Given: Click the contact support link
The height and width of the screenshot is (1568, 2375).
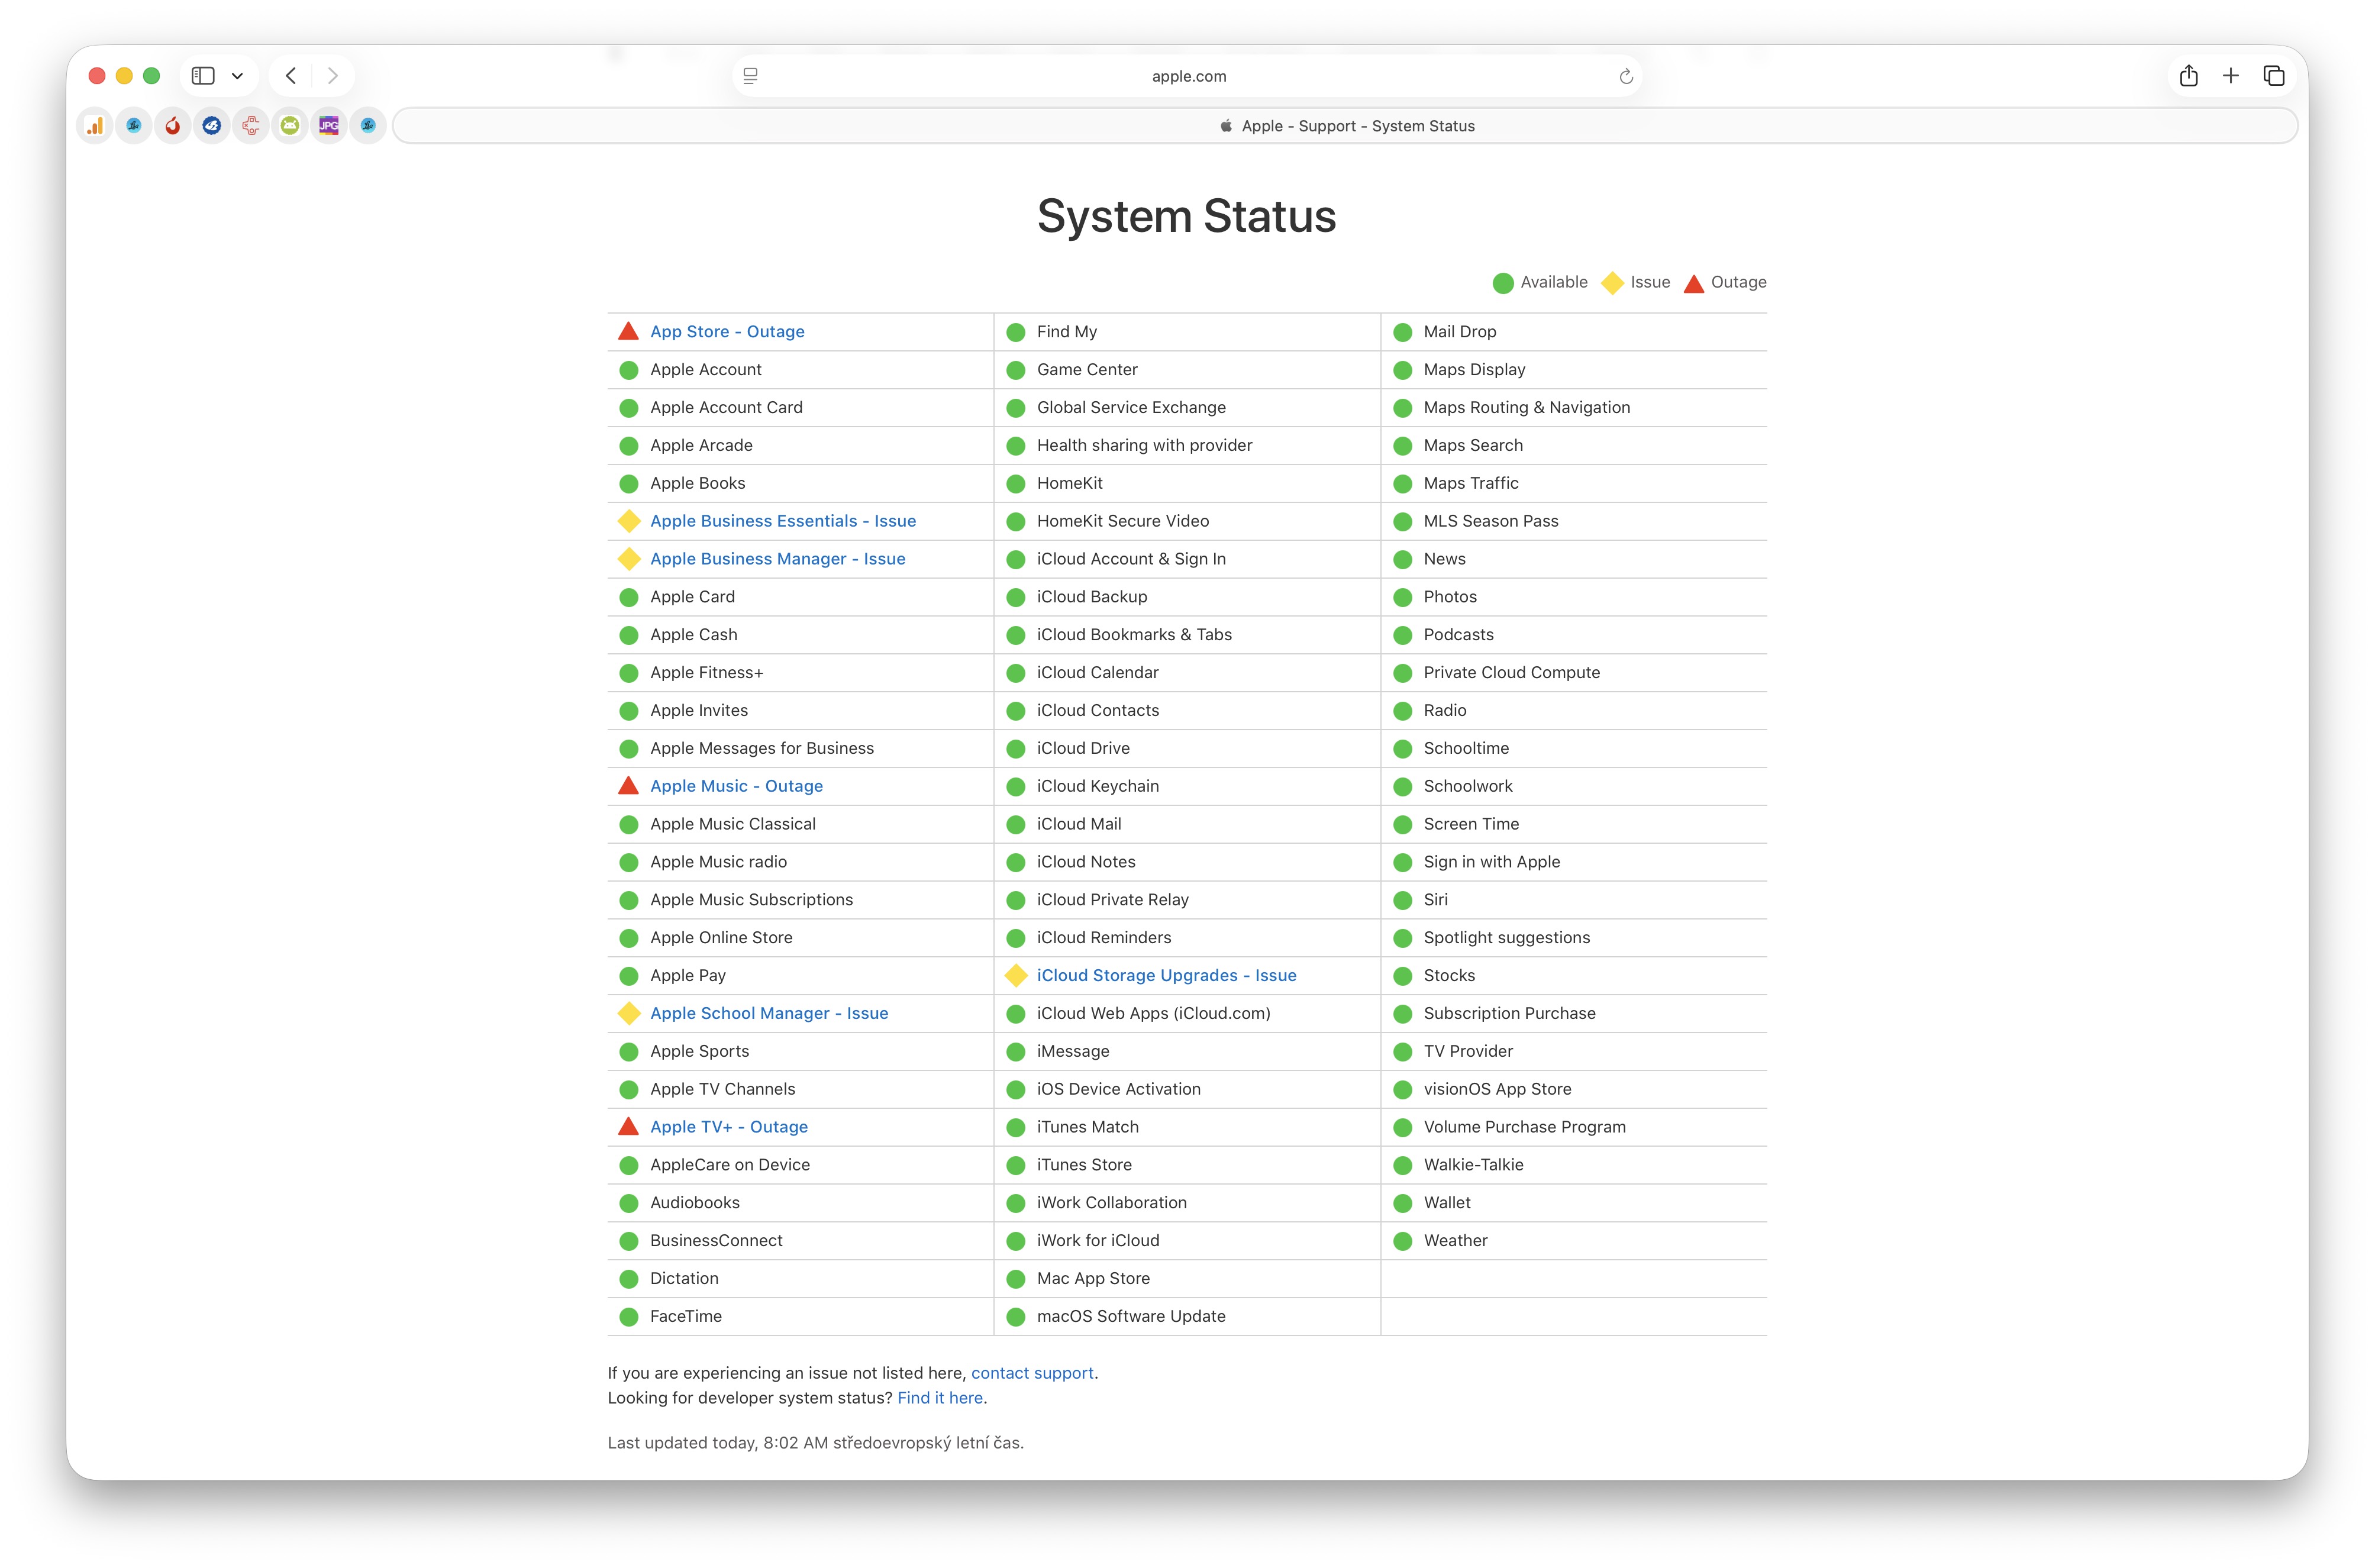Looking at the screenshot, I should tap(1032, 1373).
